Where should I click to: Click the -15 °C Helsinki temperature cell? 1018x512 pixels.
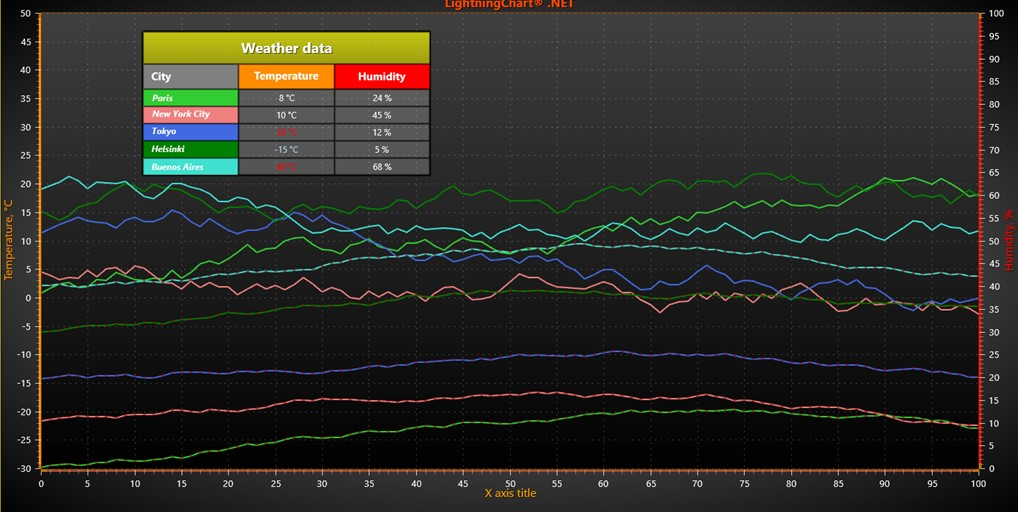(286, 149)
